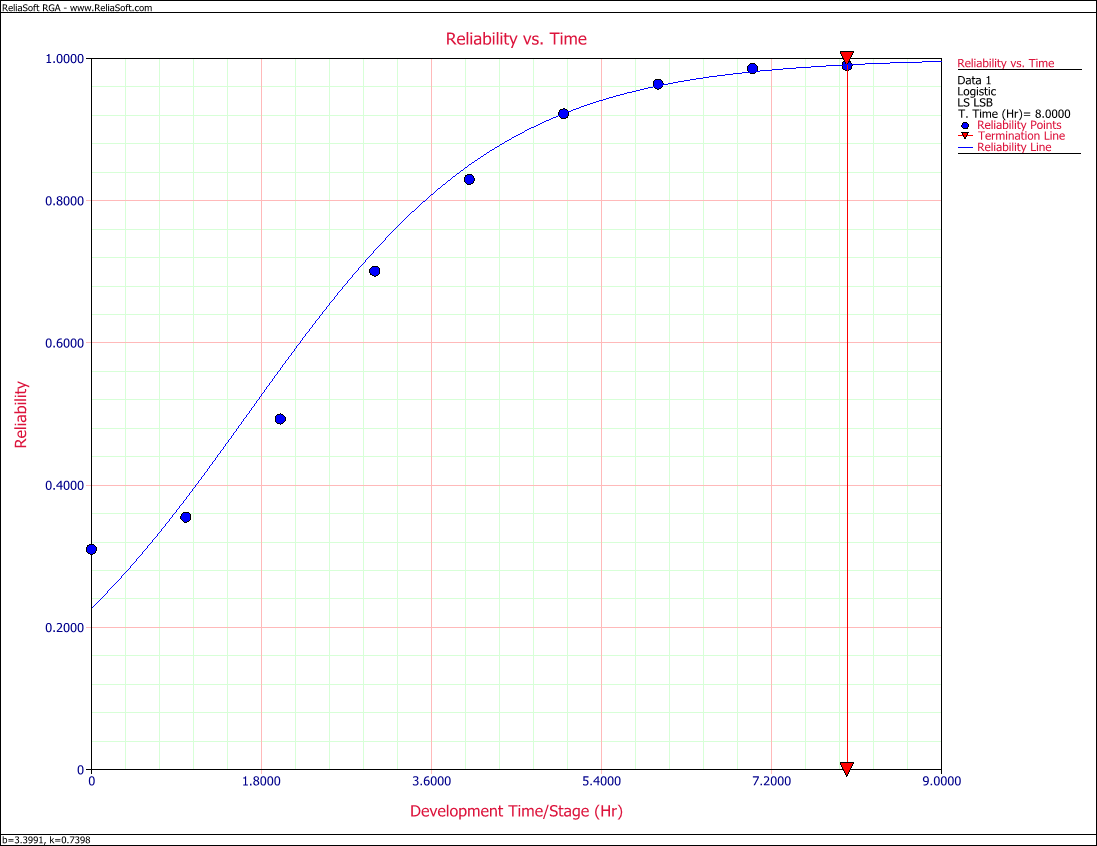Click the top red termination triangle marker

point(847,57)
